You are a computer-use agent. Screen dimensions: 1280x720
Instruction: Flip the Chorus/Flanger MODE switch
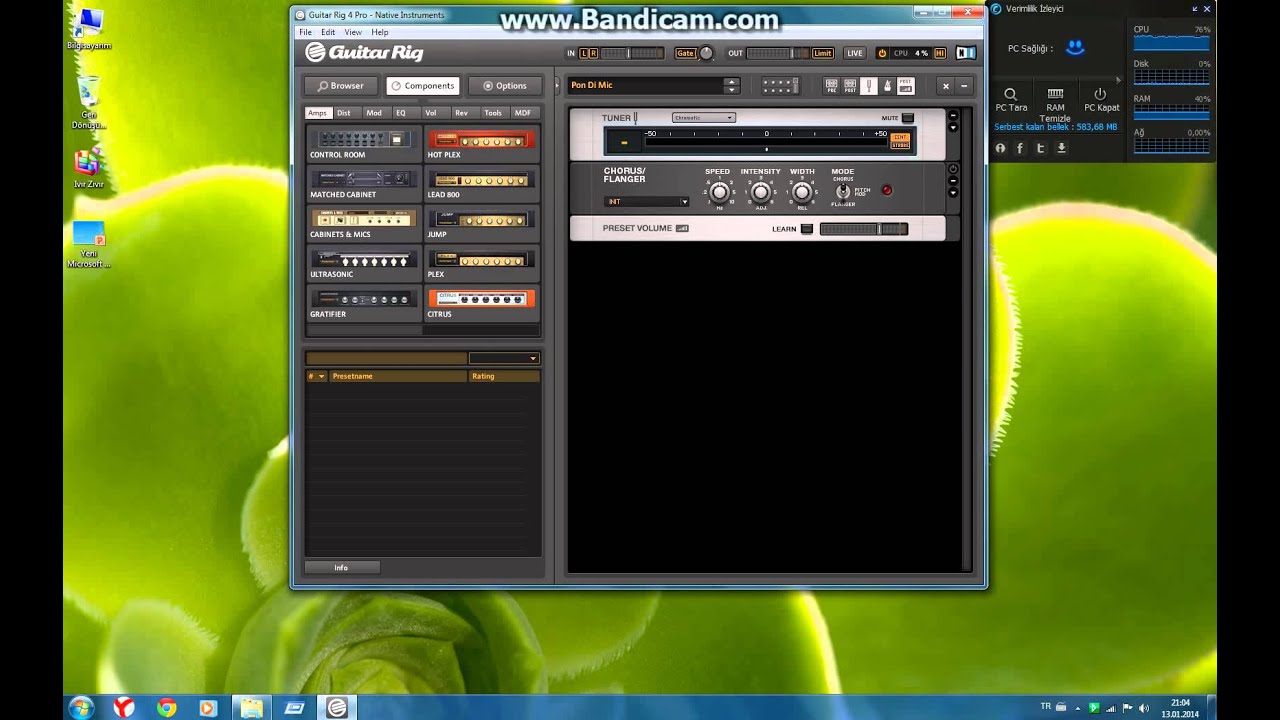coord(843,191)
